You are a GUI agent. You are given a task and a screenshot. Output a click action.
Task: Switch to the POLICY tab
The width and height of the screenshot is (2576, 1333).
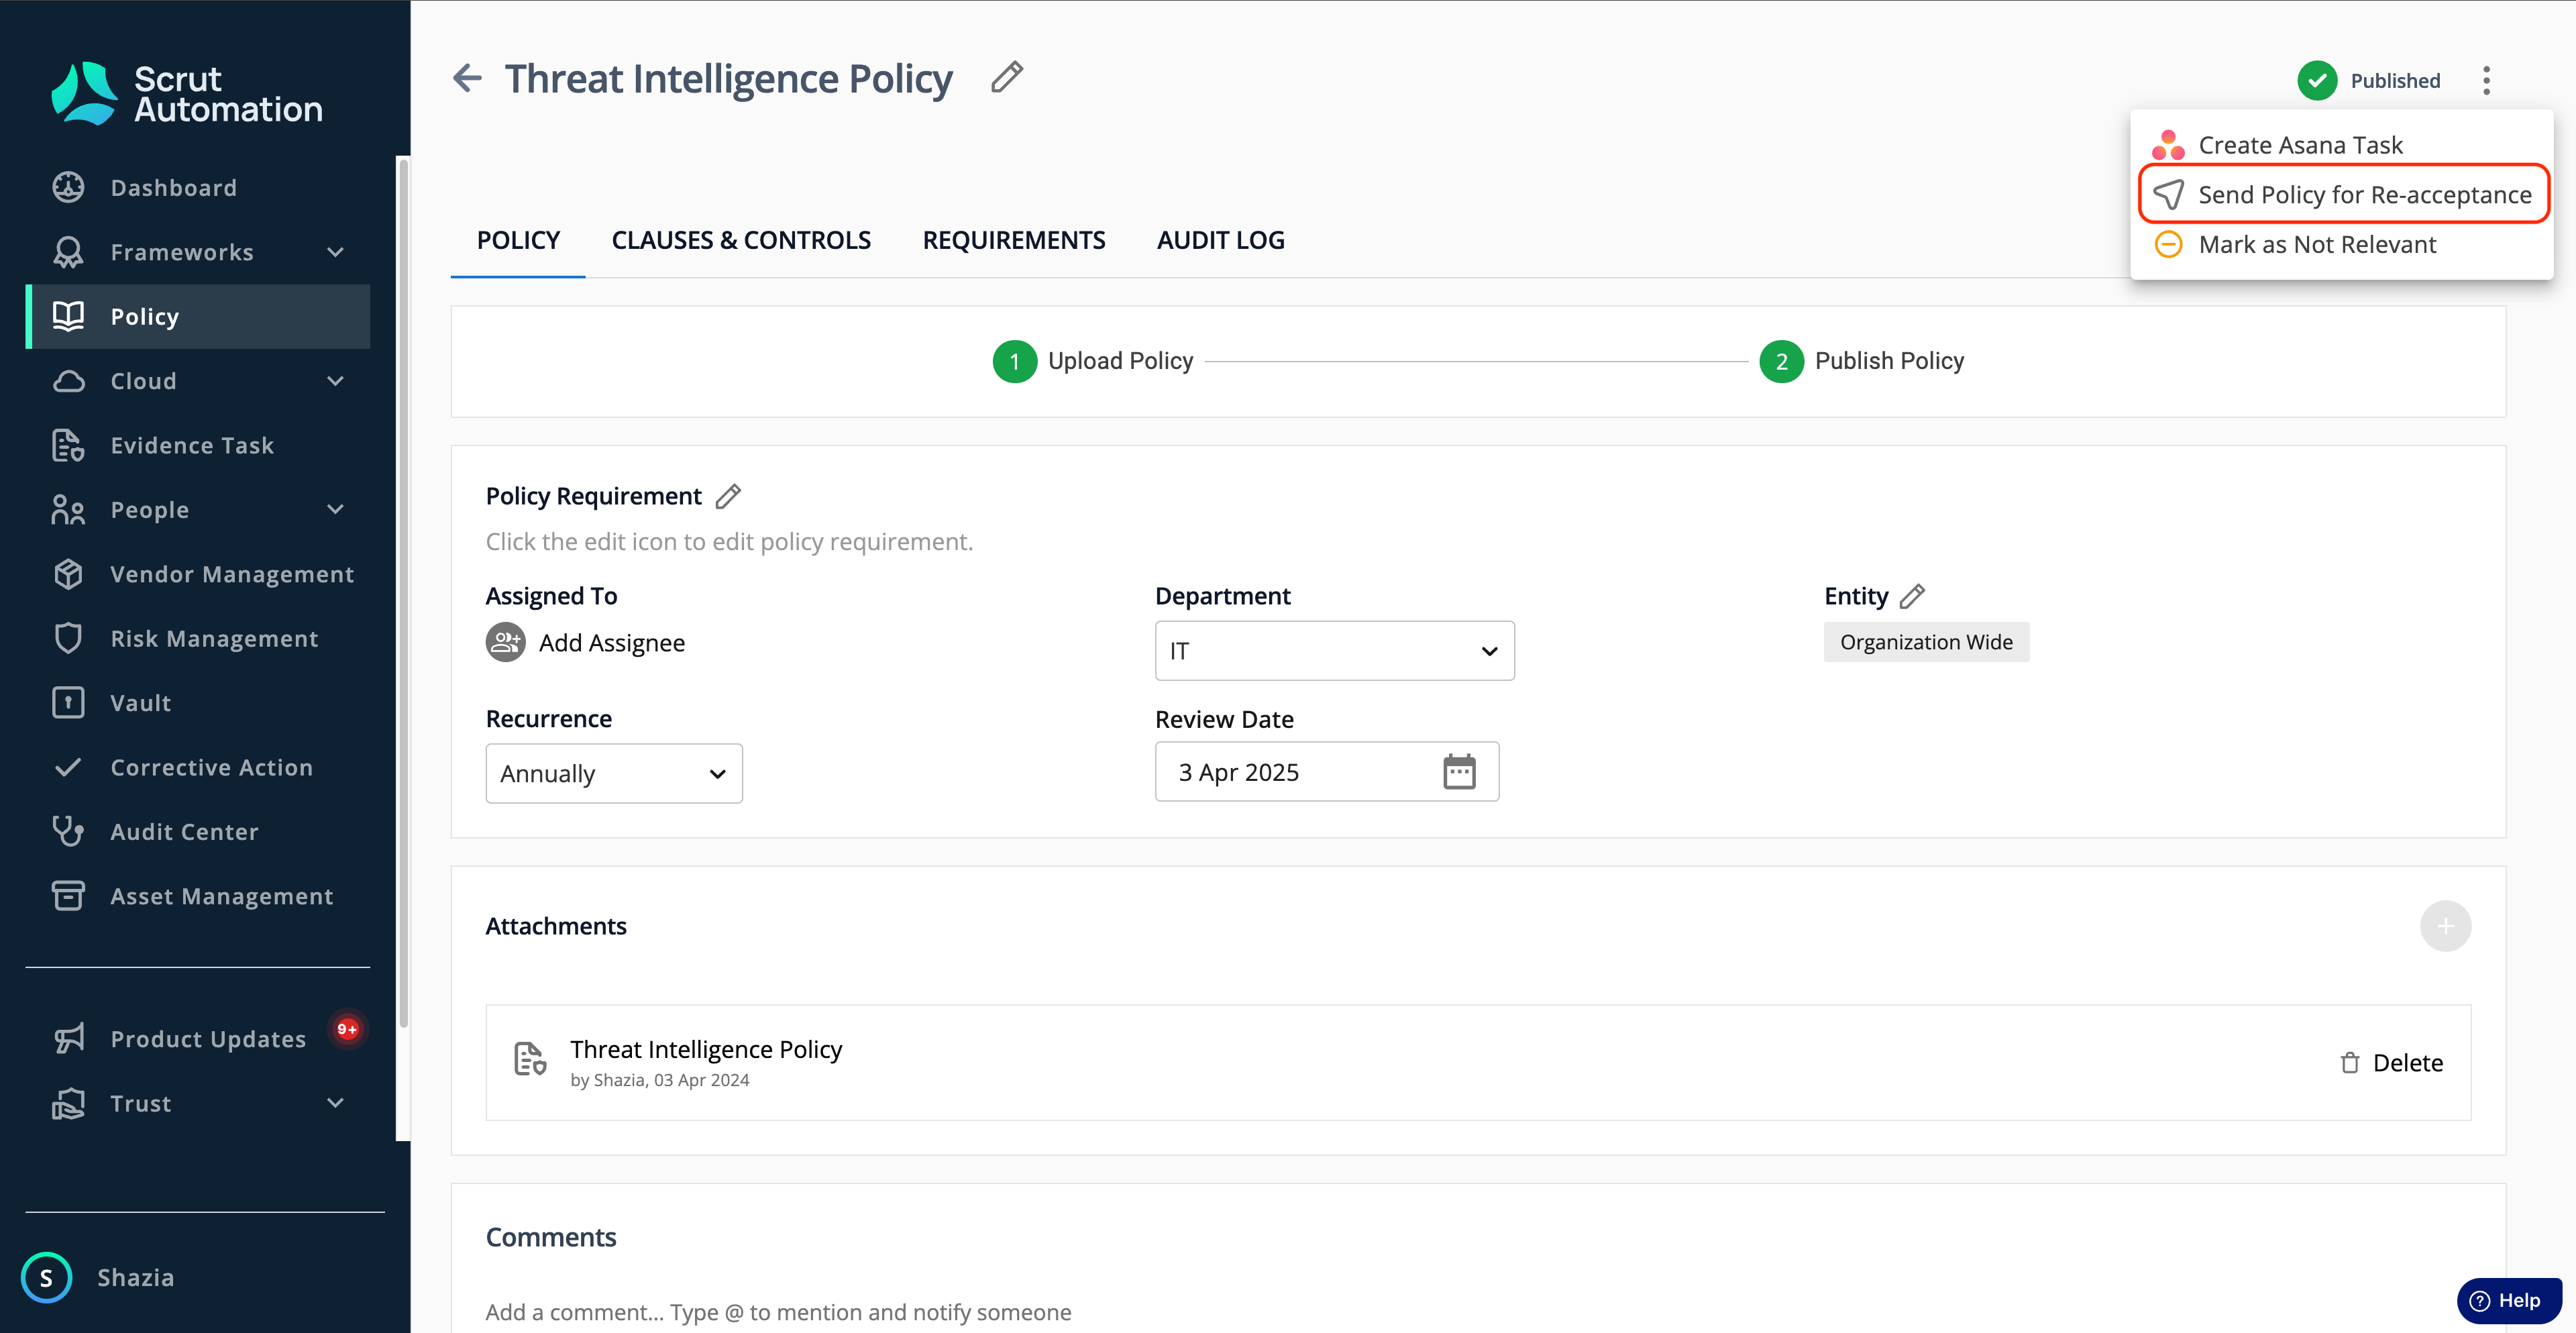(x=518, y=240)
